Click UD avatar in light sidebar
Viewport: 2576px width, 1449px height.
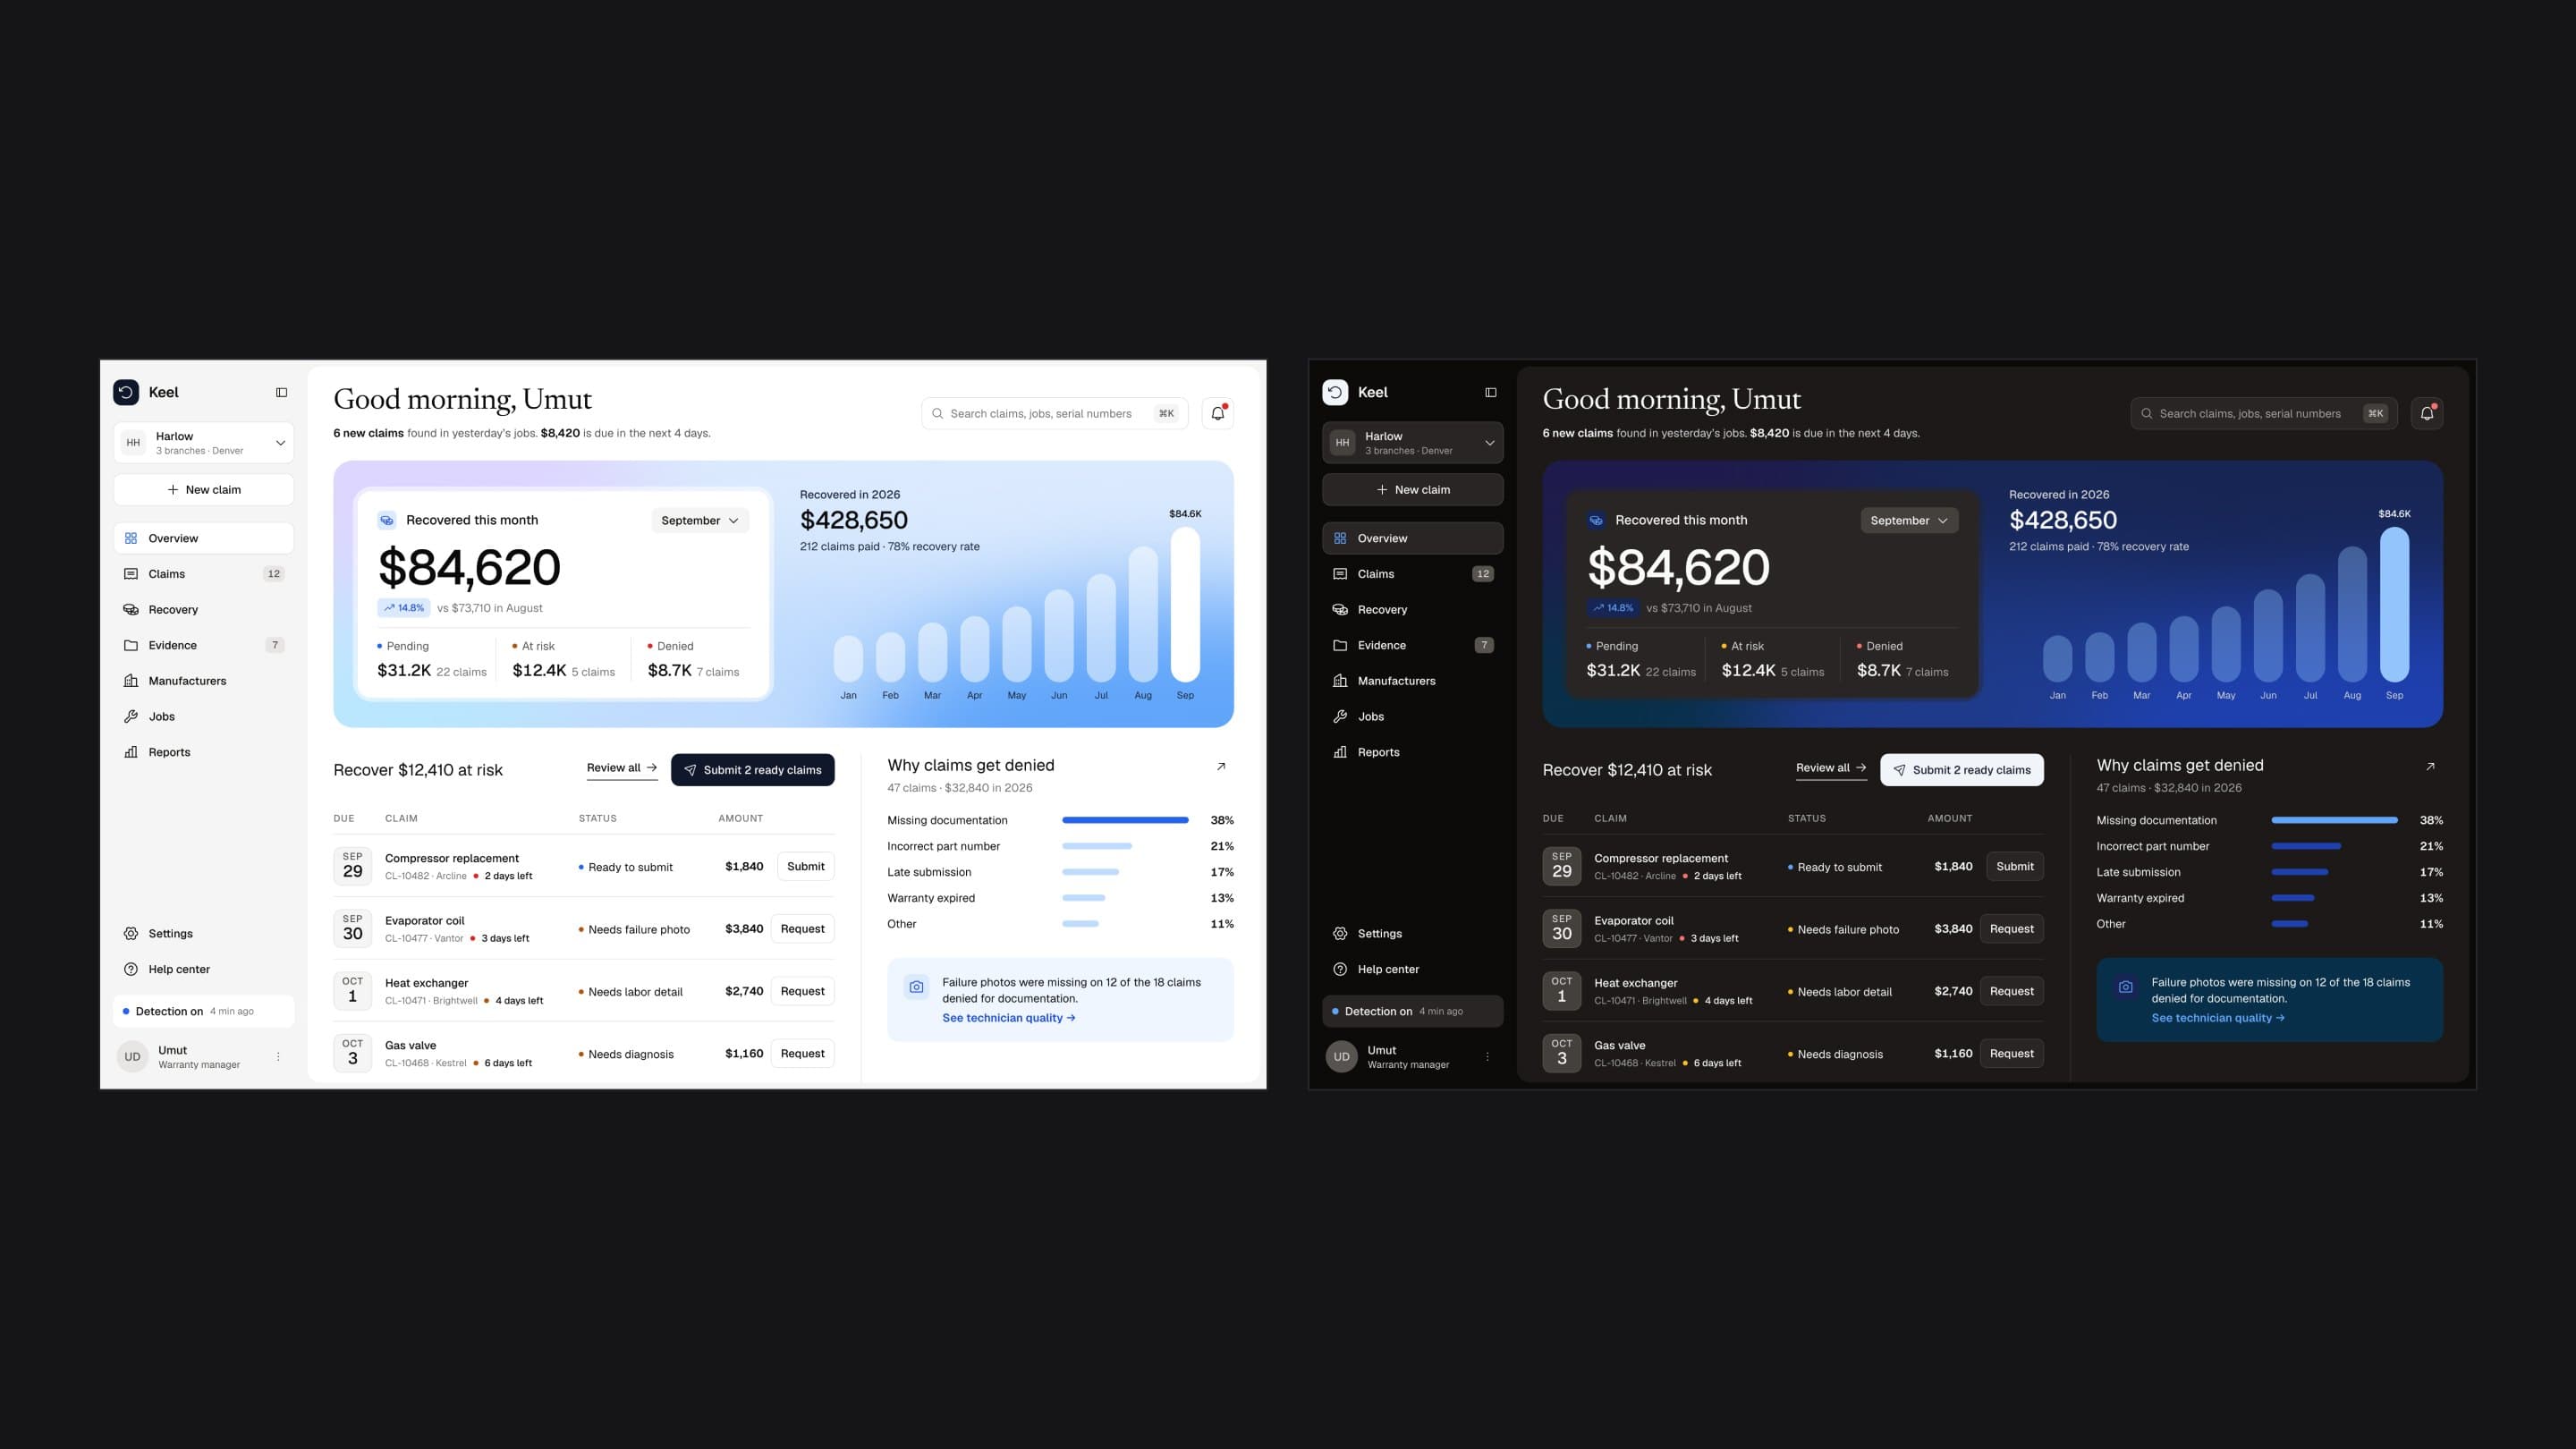click(x=133, y=1056)
